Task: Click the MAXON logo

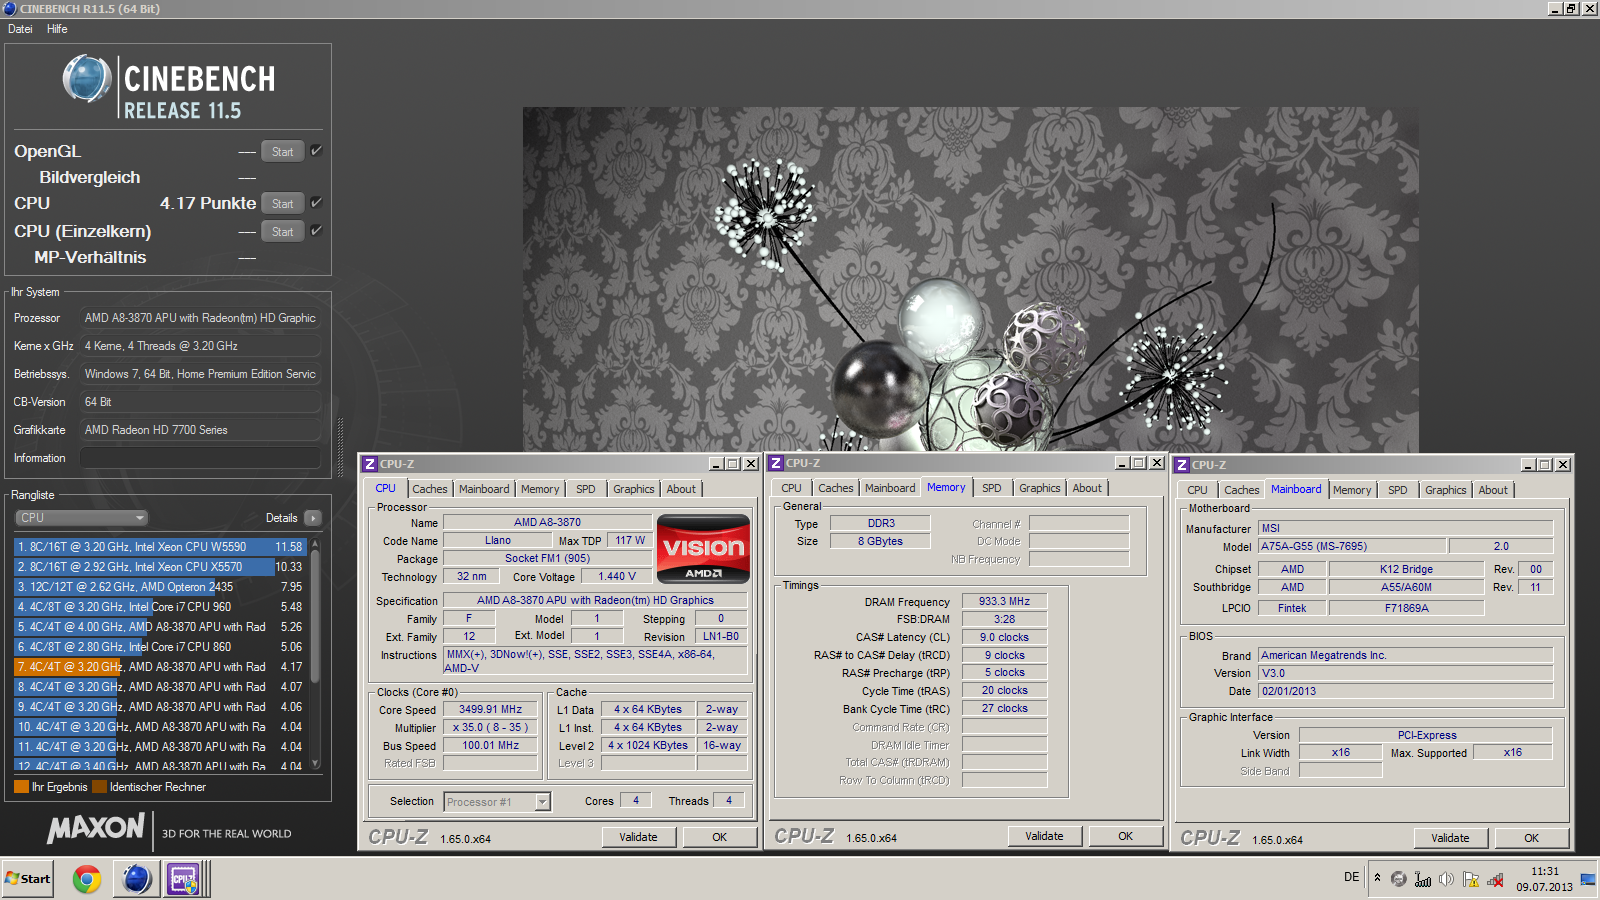Action: click(96, 829)
